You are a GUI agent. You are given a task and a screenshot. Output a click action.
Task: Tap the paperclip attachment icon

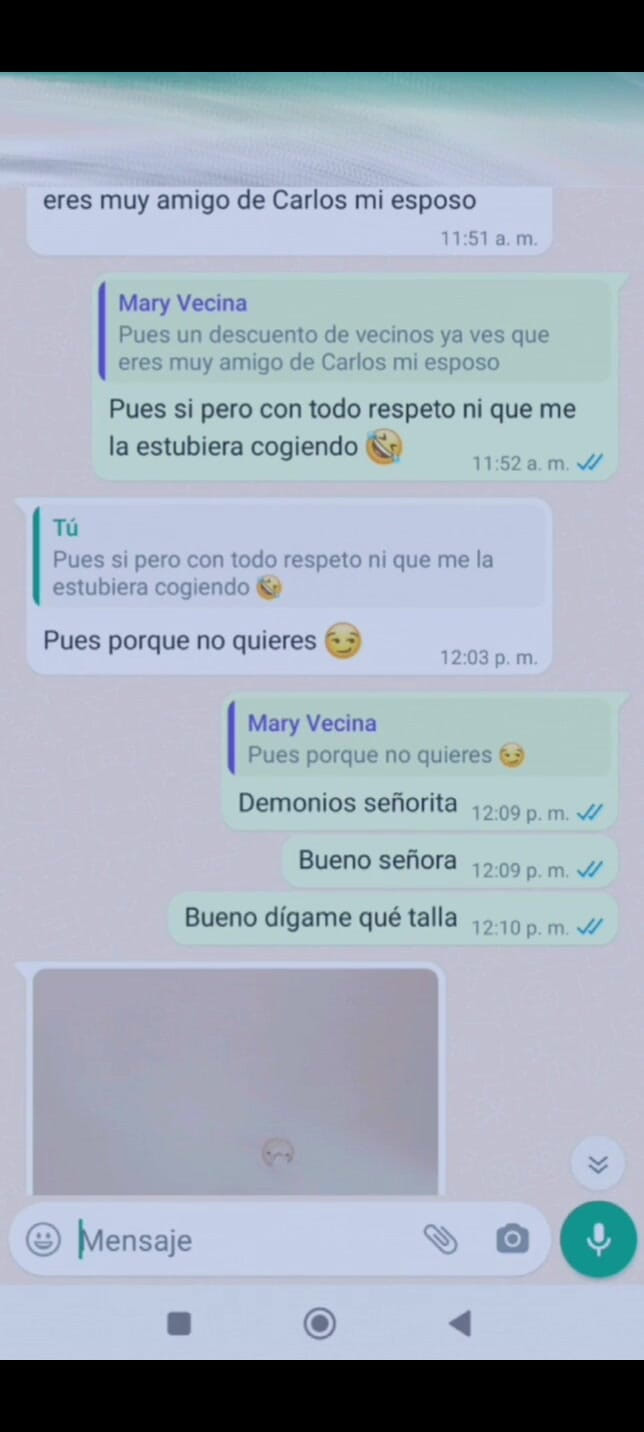click(440, 1240)
